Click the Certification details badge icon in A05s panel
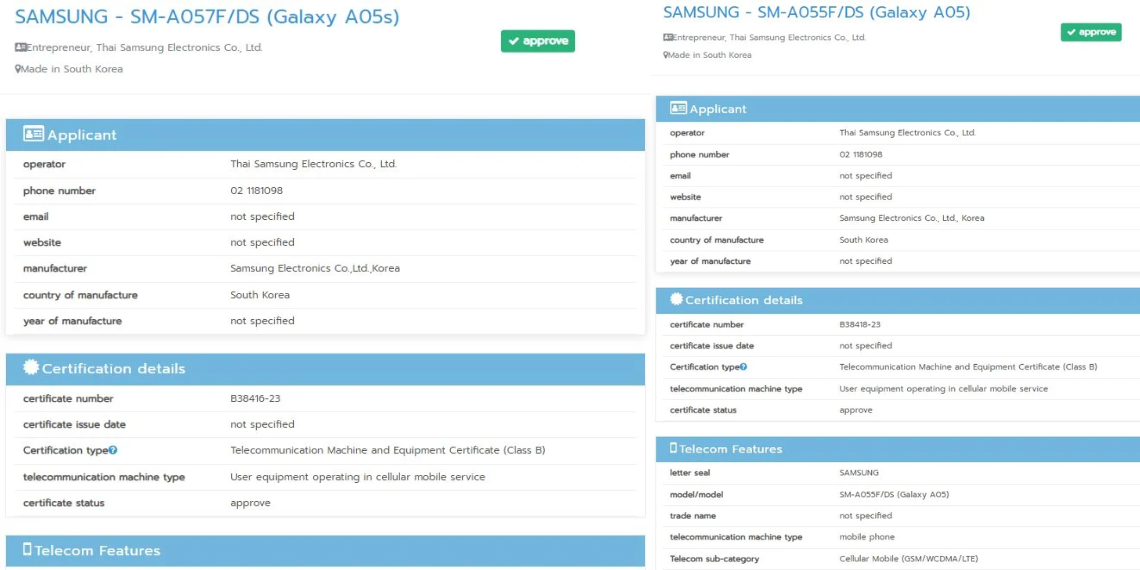 (x=31, y=367)
